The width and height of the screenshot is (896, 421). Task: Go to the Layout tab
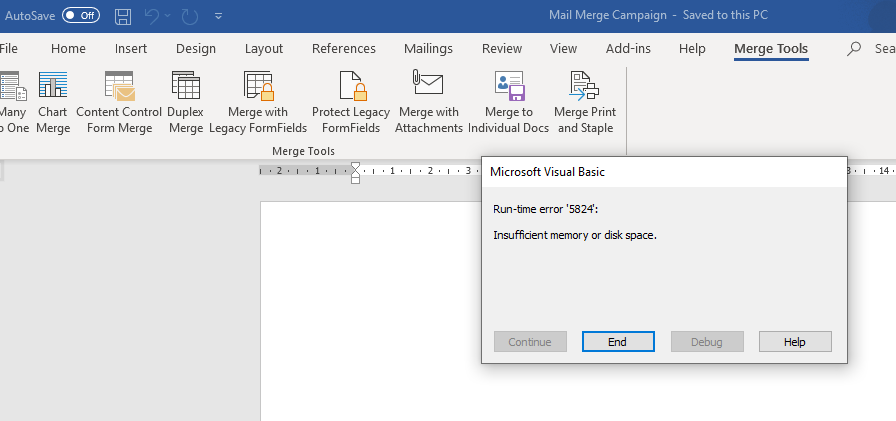[264, 49]
